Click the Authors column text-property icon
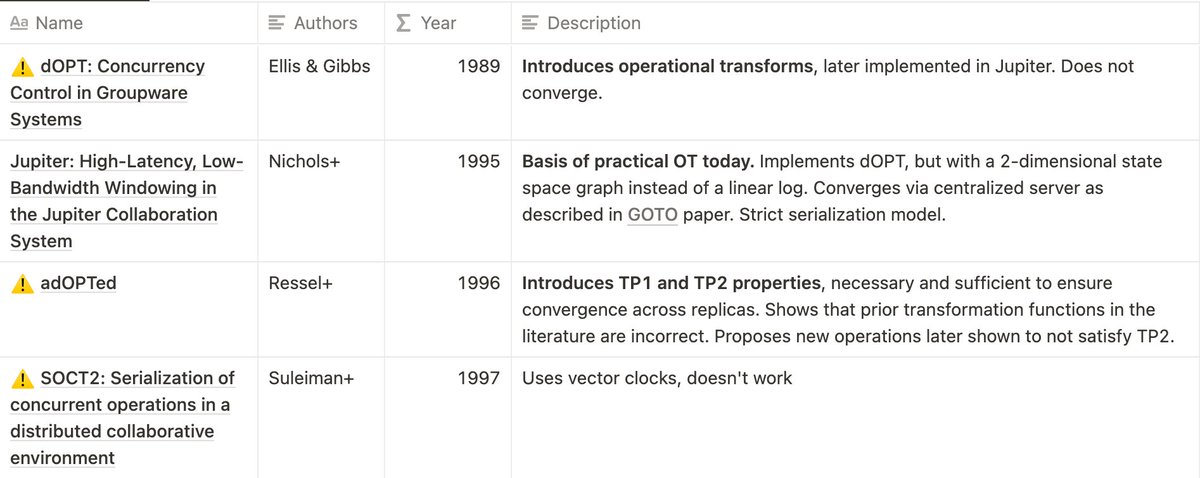 [x=277, y=22]
